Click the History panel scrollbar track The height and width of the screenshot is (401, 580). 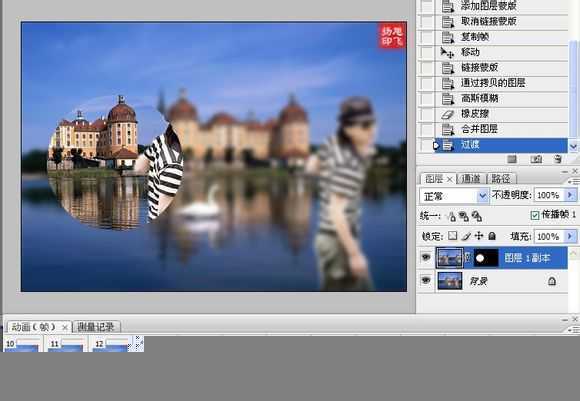[x=574, y=19]
